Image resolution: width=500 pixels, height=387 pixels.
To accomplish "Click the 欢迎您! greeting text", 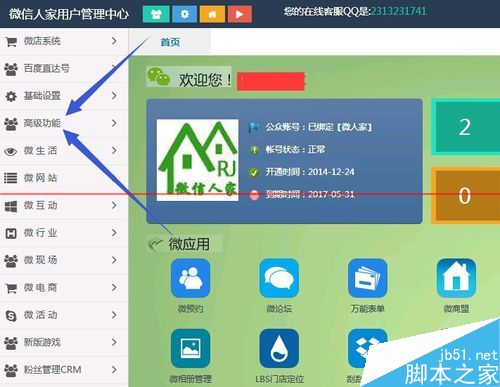I will pyautogui.click(x=206, y=80).
